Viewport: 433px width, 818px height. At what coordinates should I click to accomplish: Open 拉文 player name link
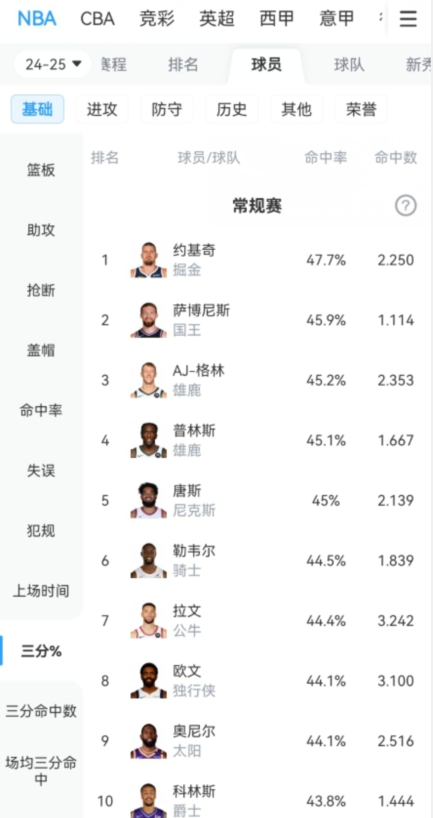pyautogui.click(x=187, y=611)
